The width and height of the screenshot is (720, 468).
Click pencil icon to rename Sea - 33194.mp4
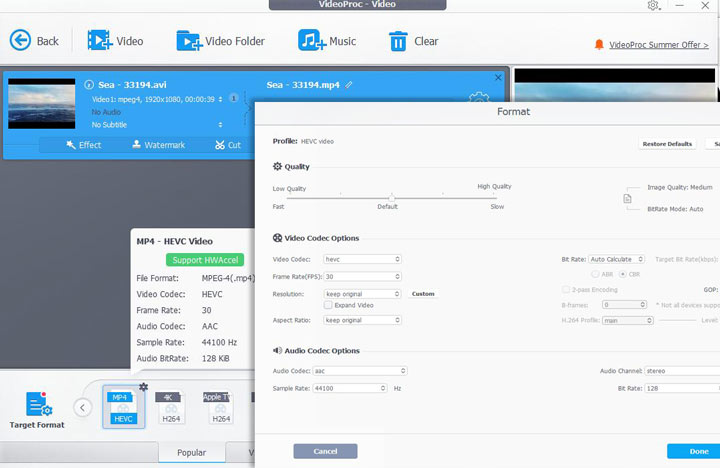(349, 85)
